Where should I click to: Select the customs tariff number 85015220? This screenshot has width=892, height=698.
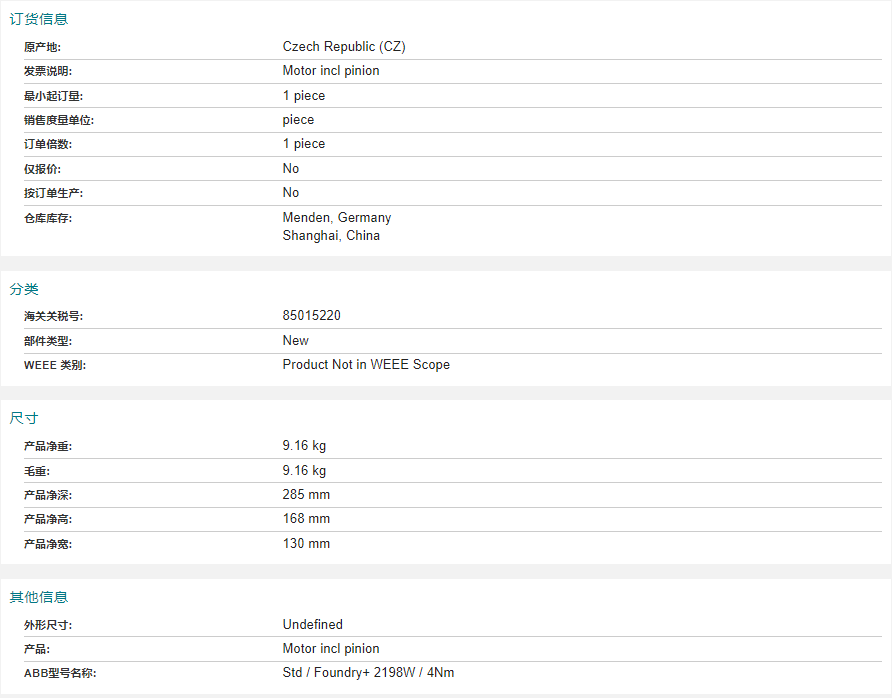pos(312,316)
